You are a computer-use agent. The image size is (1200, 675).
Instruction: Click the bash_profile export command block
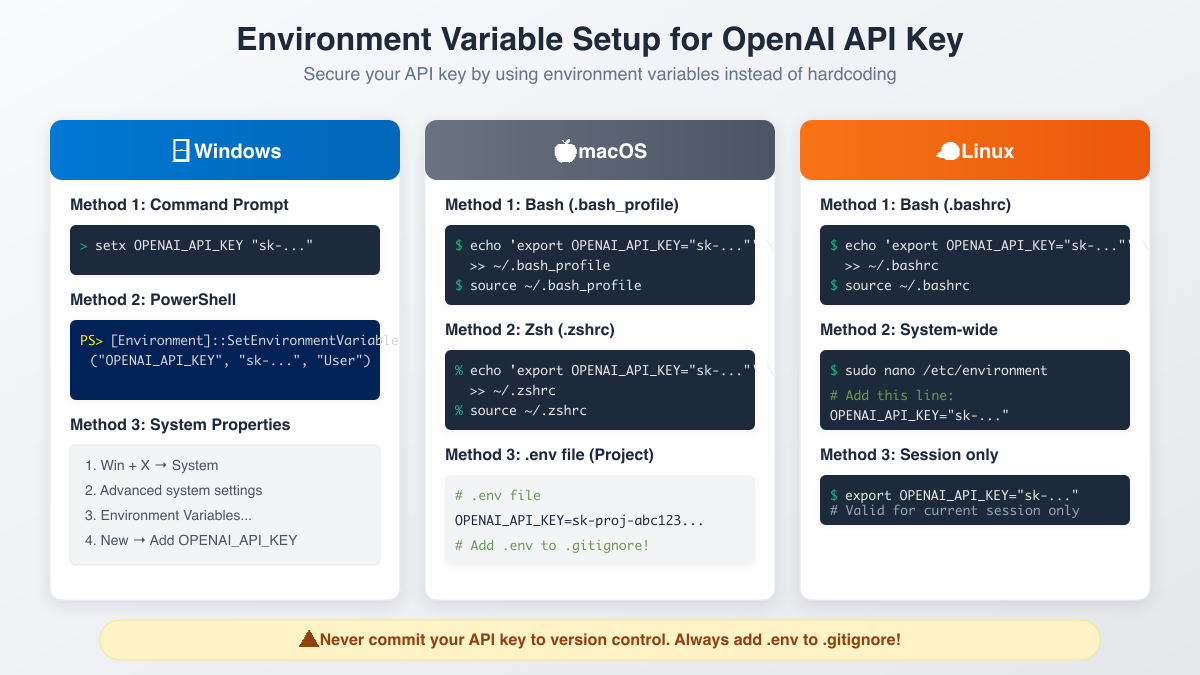[600, 265]
